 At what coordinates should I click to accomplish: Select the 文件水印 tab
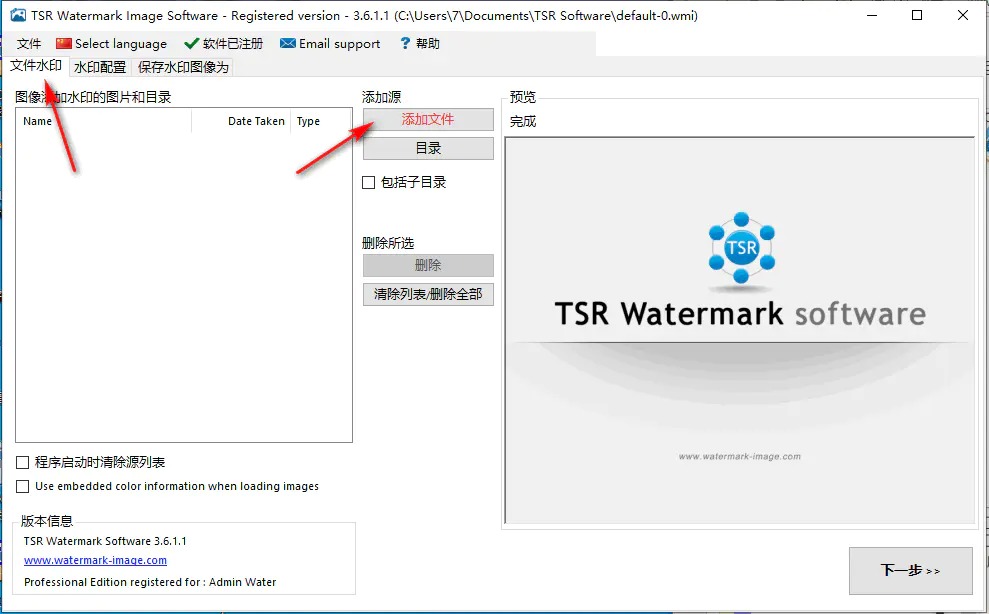36,66
